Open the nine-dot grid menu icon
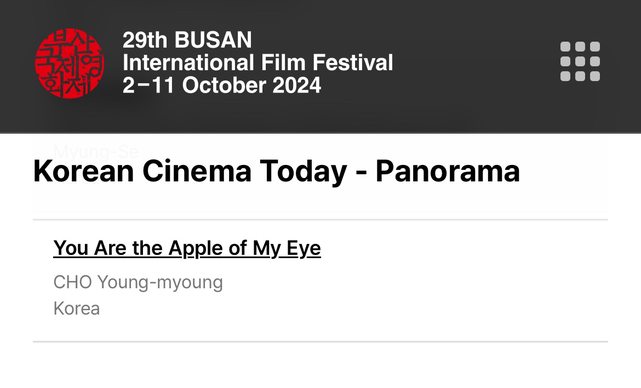 tap(580, 61)
